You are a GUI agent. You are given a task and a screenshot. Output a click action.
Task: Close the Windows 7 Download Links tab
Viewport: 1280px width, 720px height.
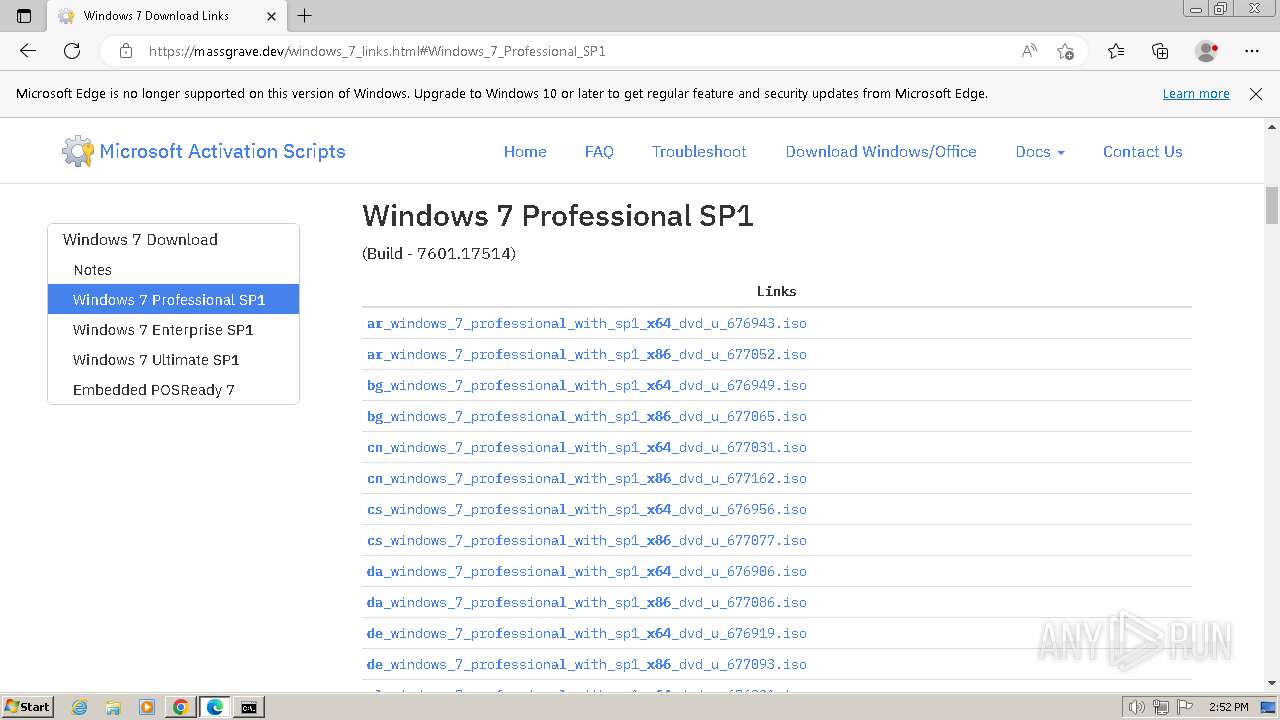point(272,16)
